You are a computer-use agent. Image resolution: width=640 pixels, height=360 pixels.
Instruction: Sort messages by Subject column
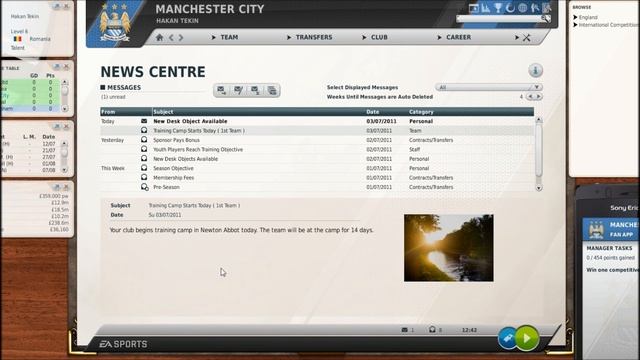click(x=259, y=112)
